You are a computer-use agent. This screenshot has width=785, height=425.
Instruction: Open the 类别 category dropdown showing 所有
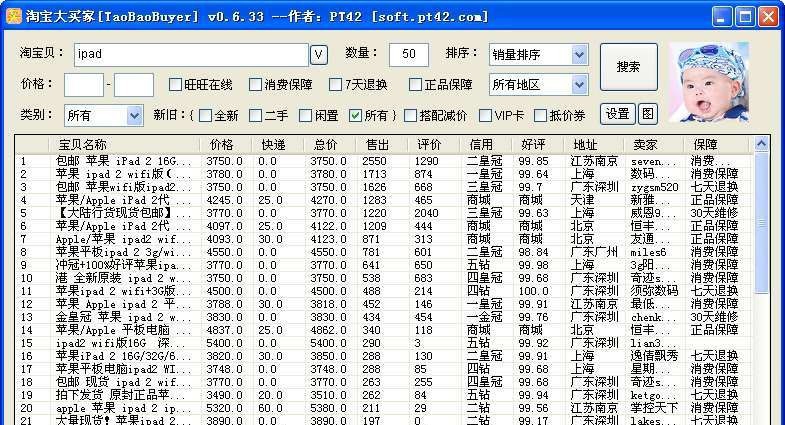pyautogui.click(x=104, y=116)
